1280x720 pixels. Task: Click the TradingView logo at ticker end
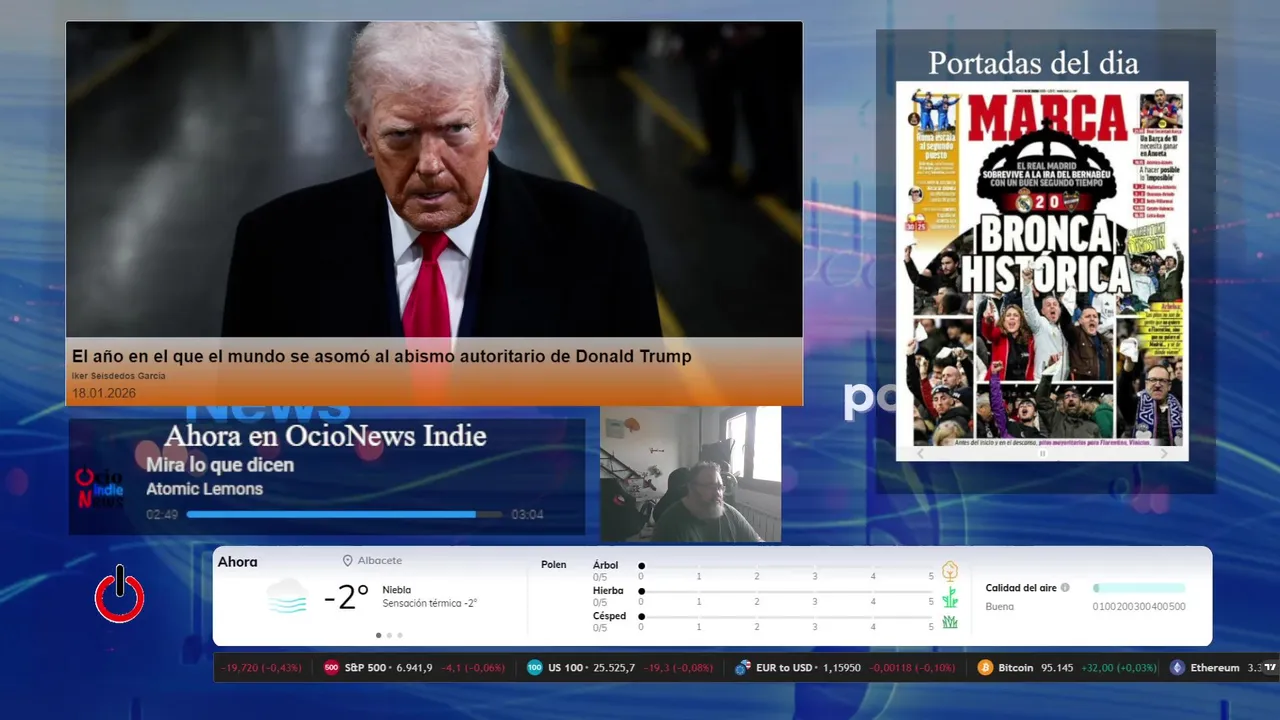(1271, 667)
